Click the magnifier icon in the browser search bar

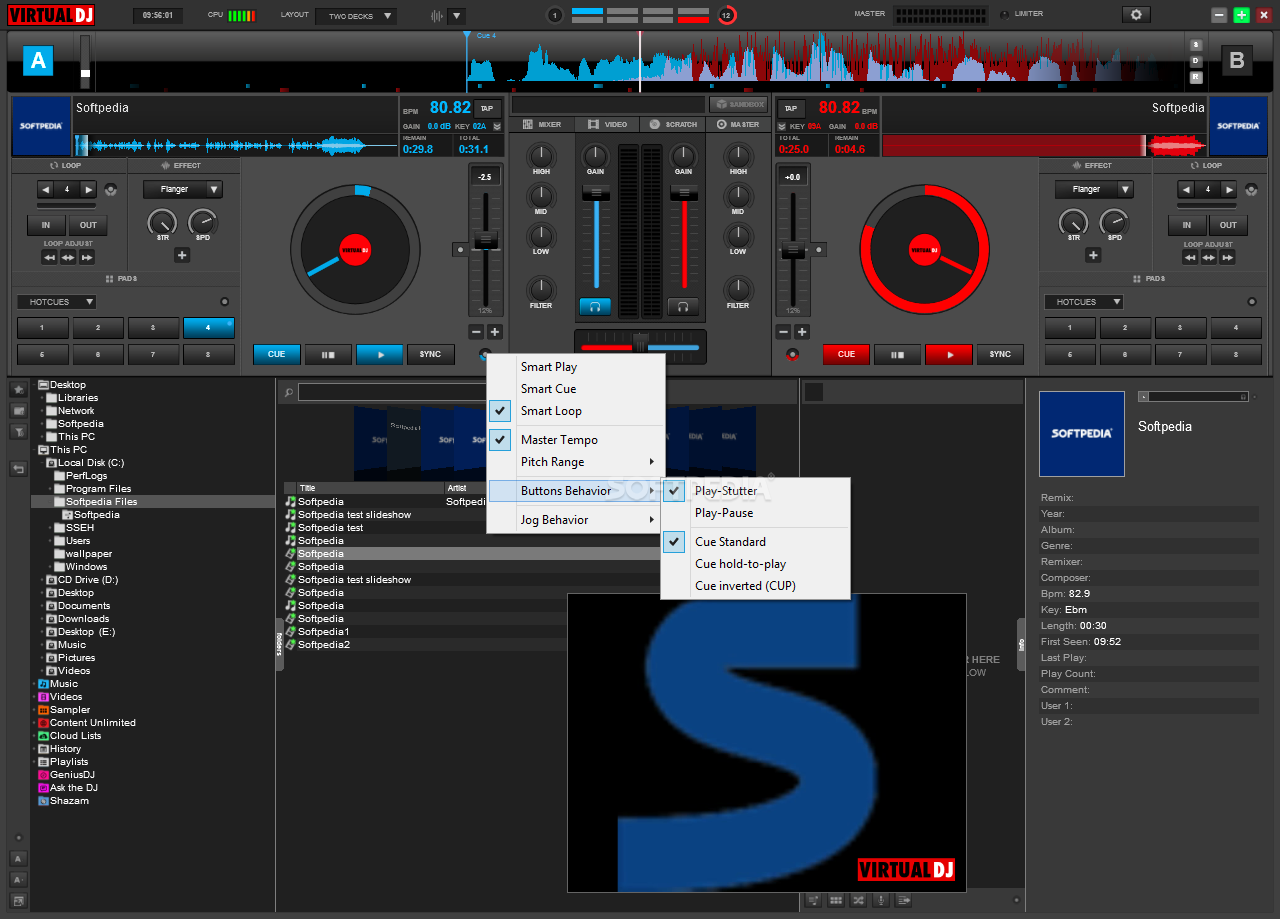pyautogui.click(x=288, y=393)
